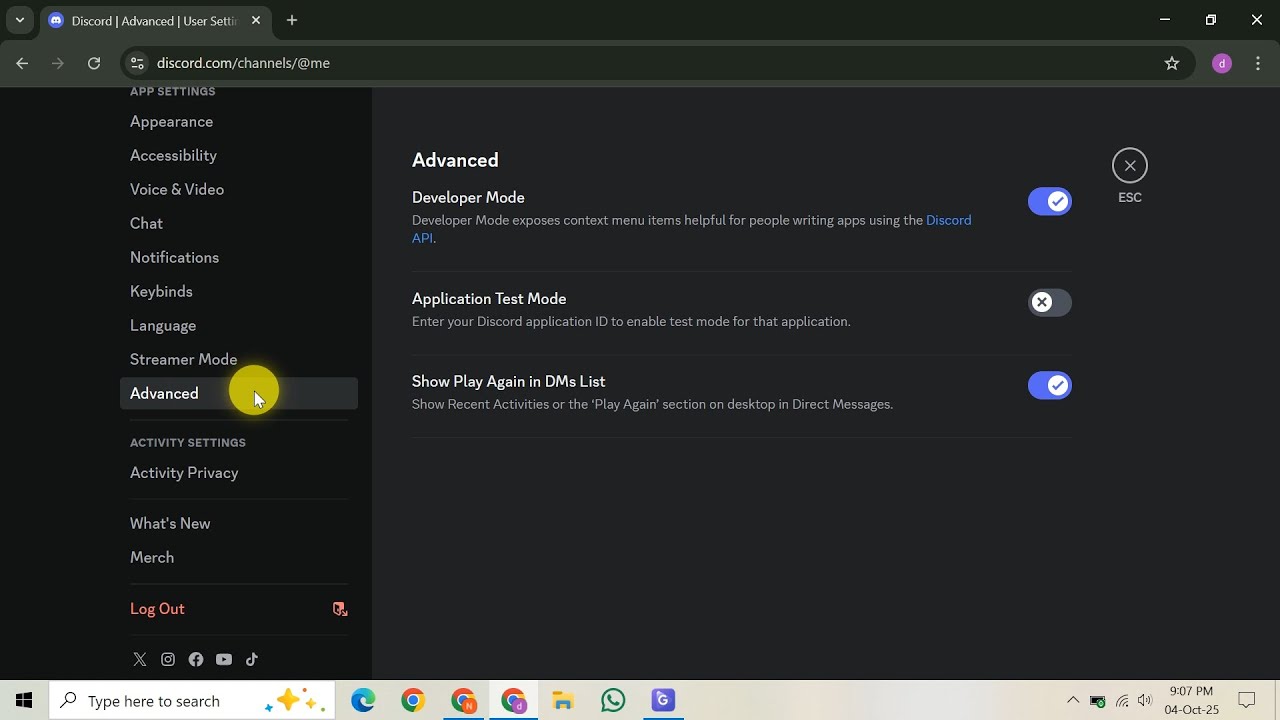This screenshot has height=720, width=1280.
Task: Open Discord's Instagram social icon
Action: click(x=168, y=659)
